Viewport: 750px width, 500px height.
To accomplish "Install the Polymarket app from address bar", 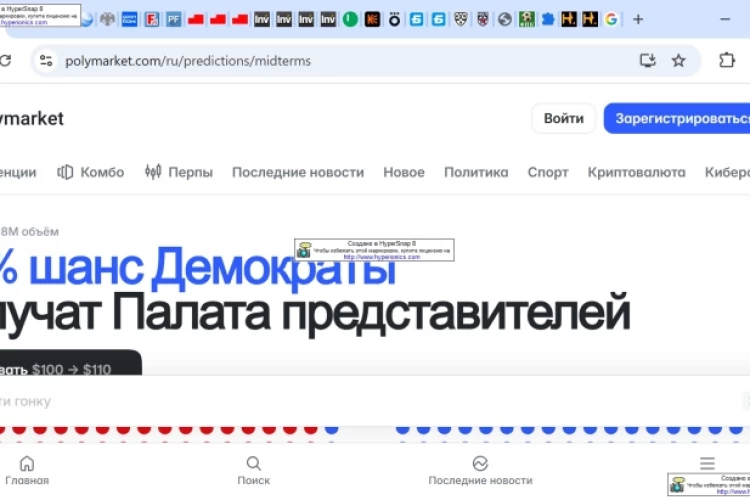I will click(x=648, y=61).
